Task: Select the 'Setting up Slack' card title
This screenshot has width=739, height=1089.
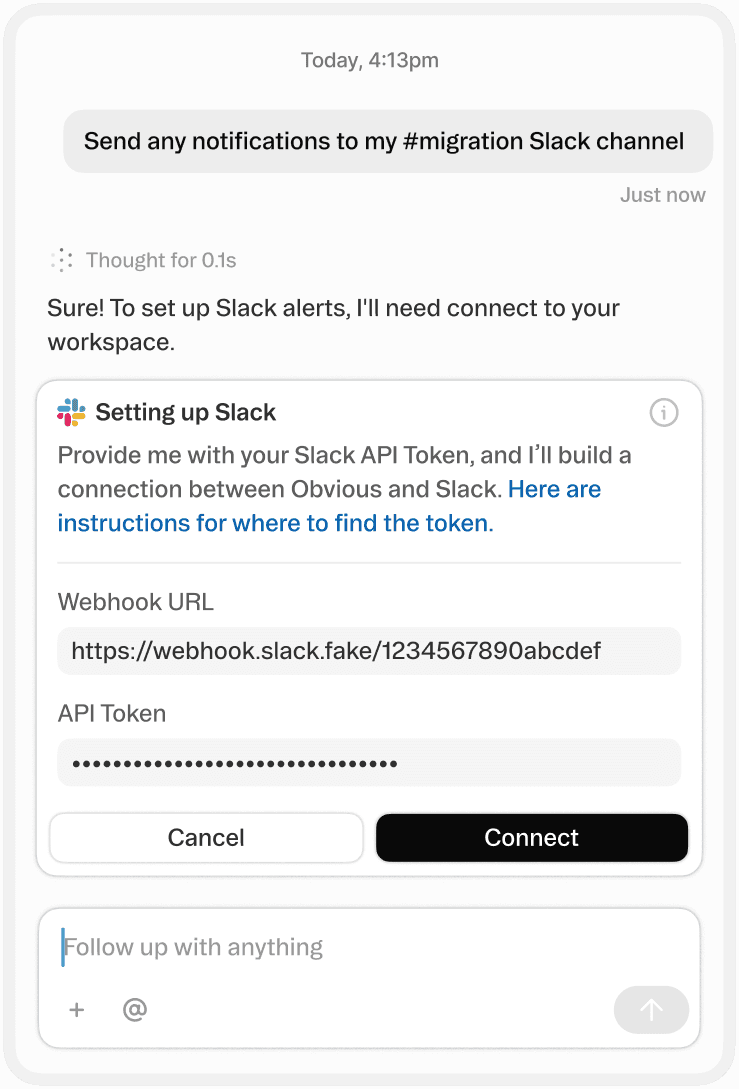Action: click(184, 412)
